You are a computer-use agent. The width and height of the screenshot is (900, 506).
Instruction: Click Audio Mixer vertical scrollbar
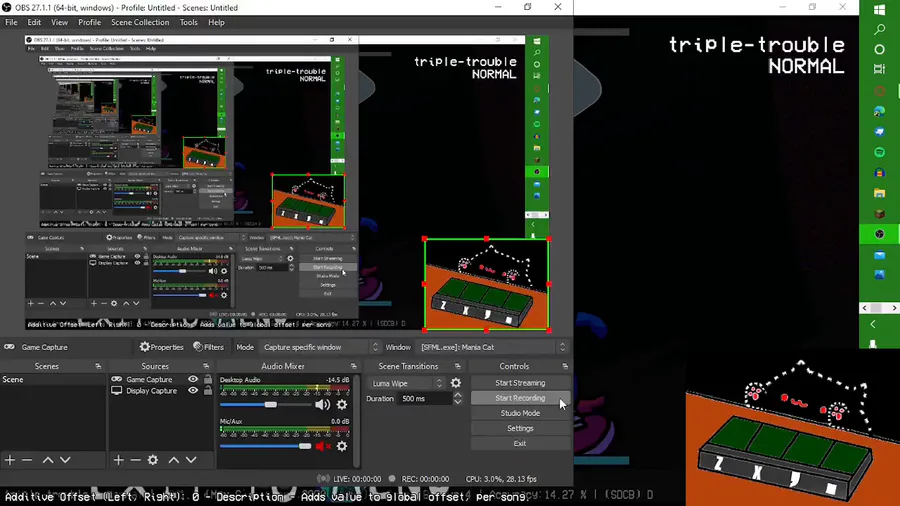[356, 422]
